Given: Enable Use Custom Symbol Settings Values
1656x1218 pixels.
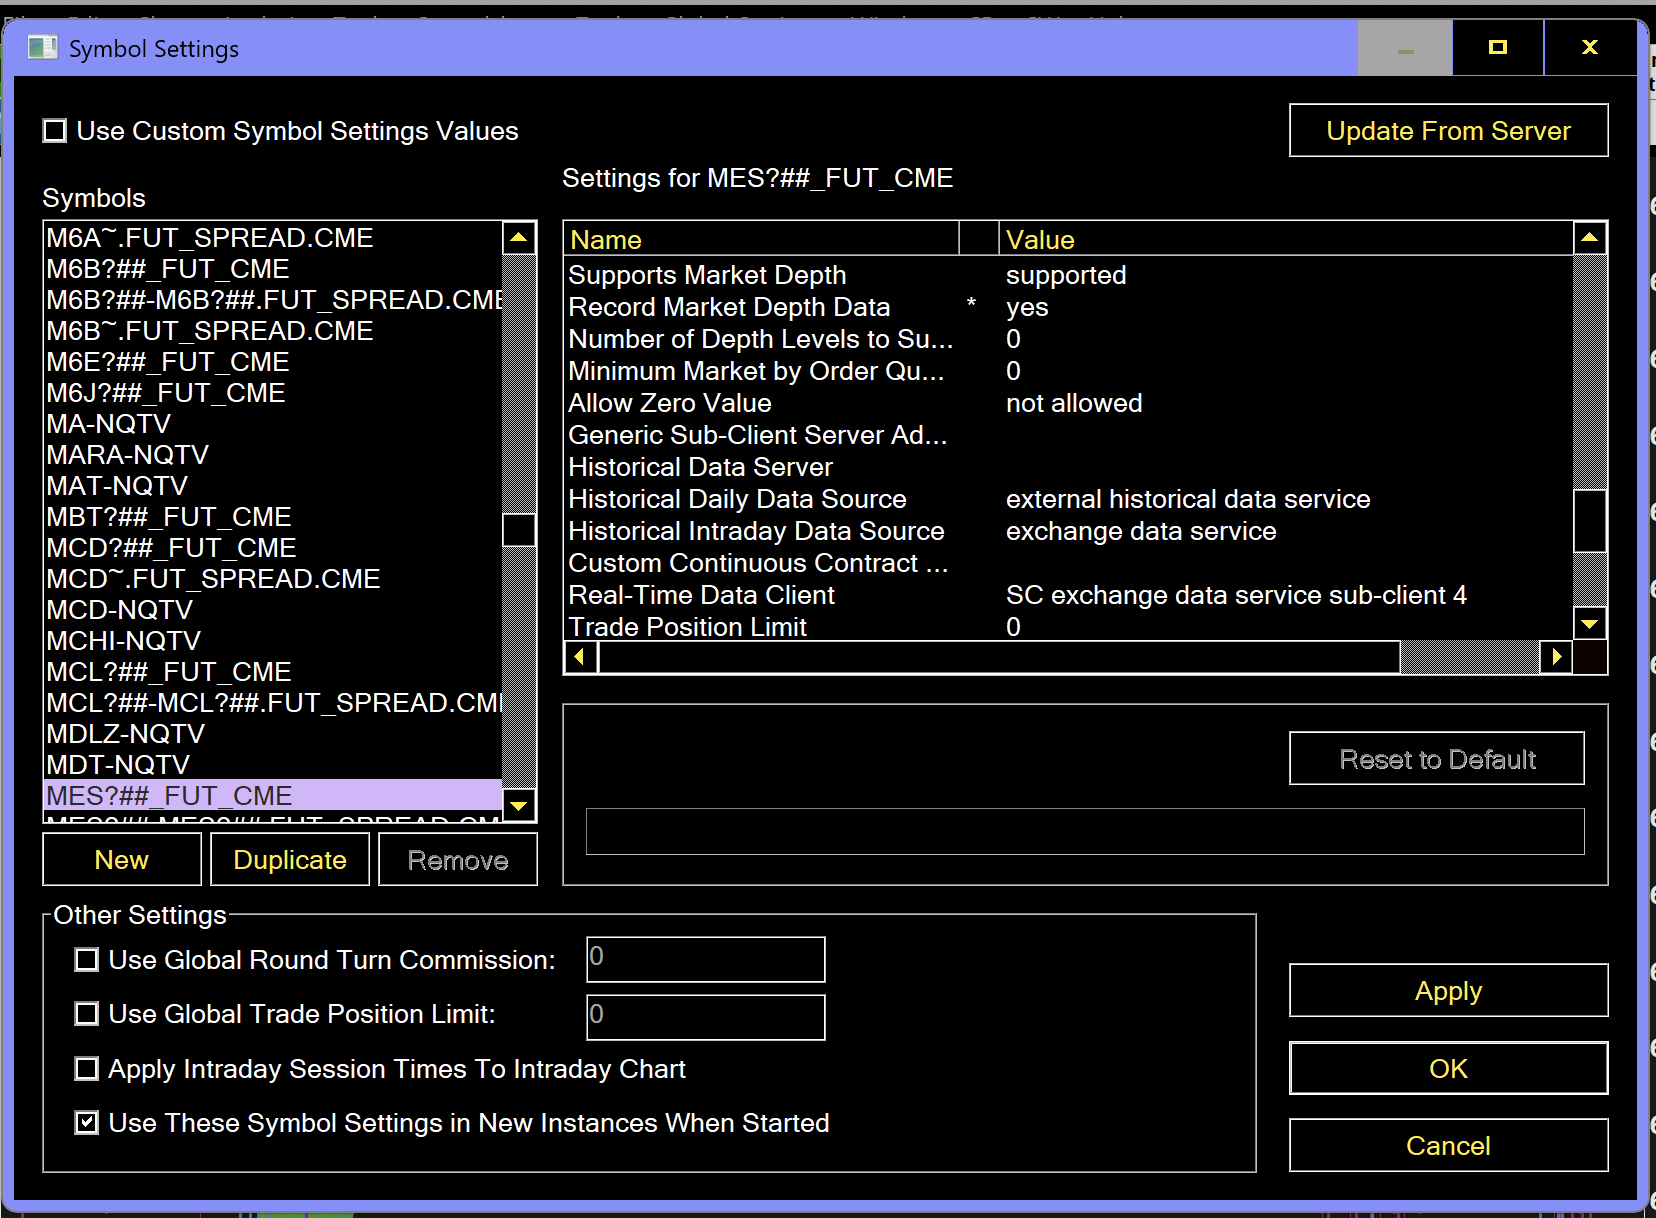Looking at the screenshot, I should (55, 131).
